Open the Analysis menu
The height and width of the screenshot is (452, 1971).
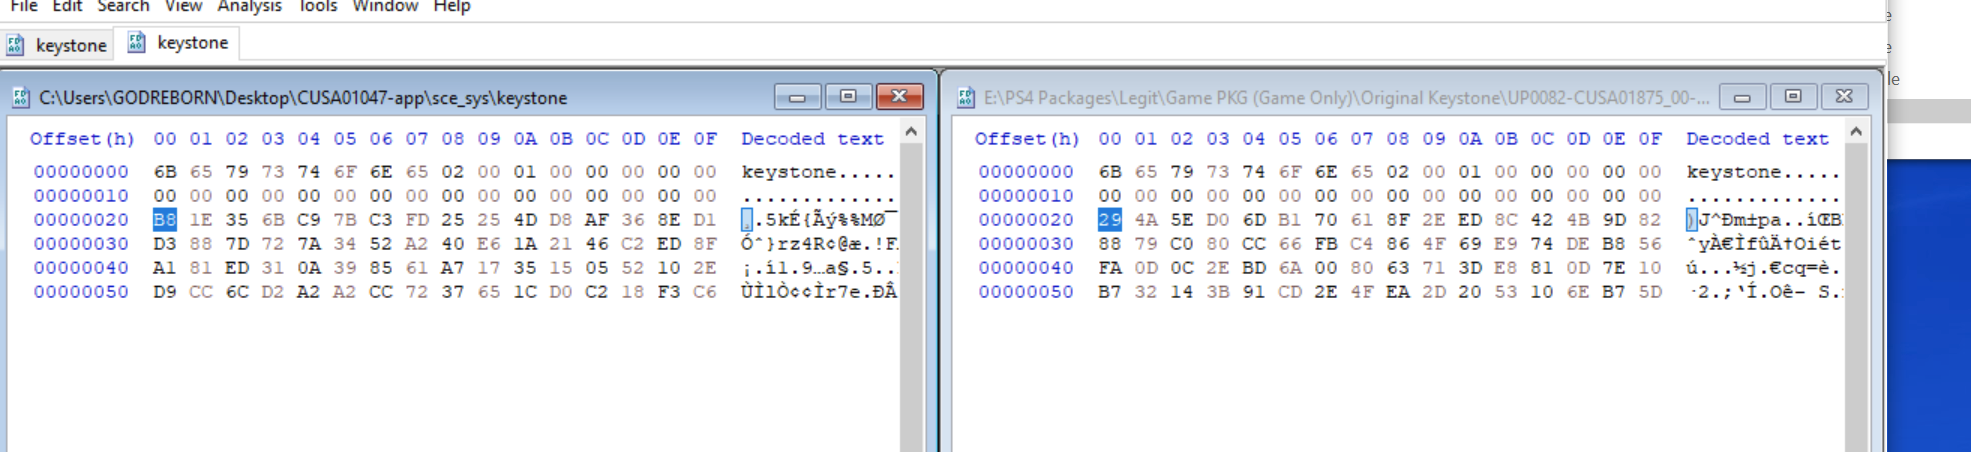point(250,6)
